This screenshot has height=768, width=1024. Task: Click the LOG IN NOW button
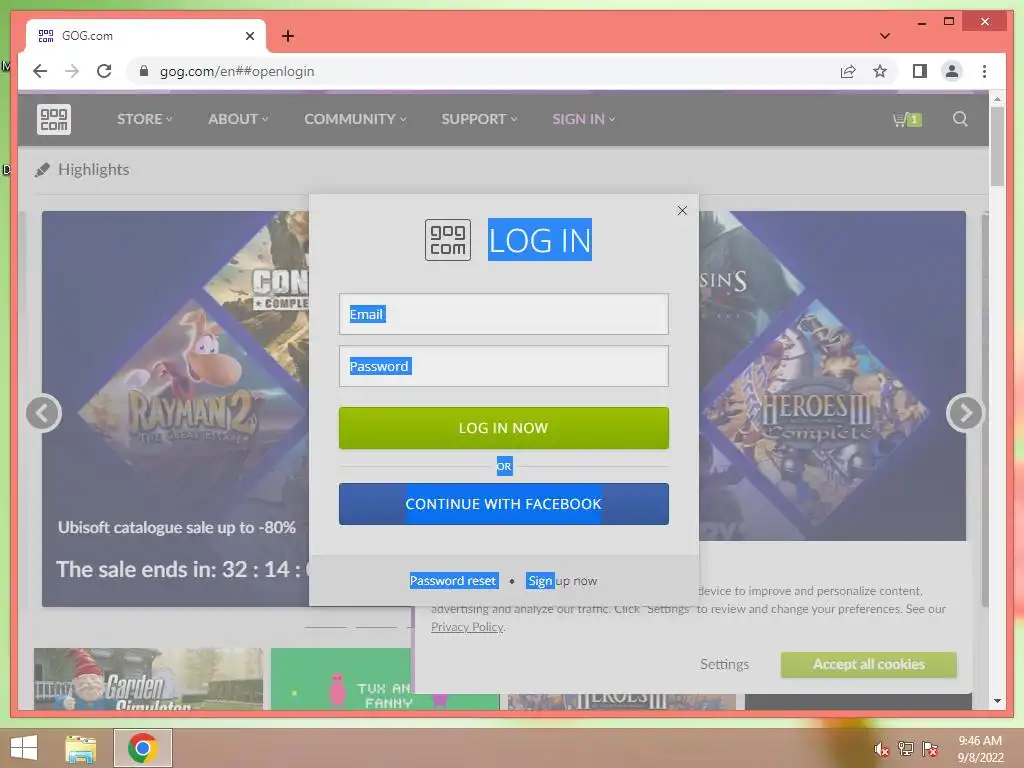[504, 428]
